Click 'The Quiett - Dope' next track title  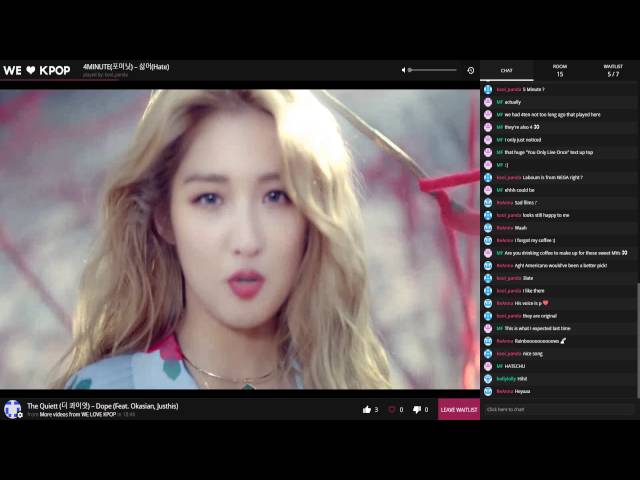click(x=102, y=406)
